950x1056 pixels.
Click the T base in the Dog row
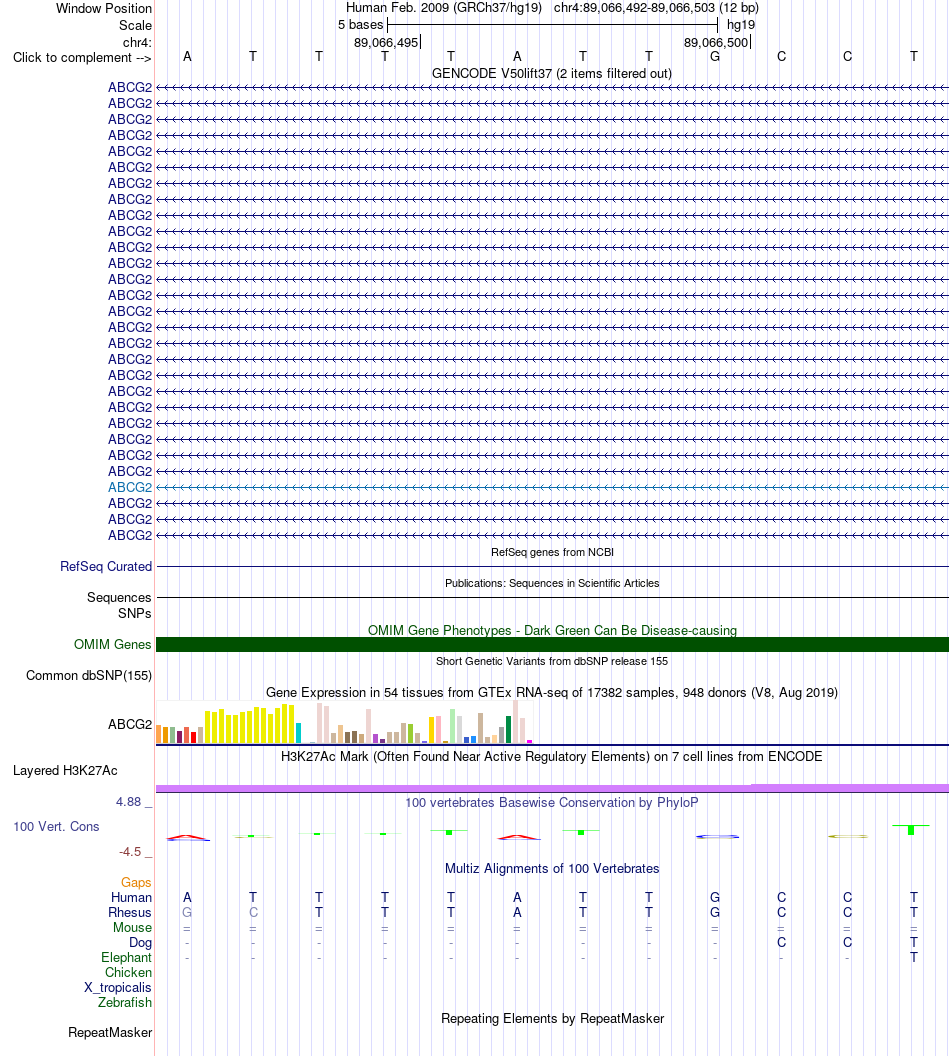click(x=914, y=943)
